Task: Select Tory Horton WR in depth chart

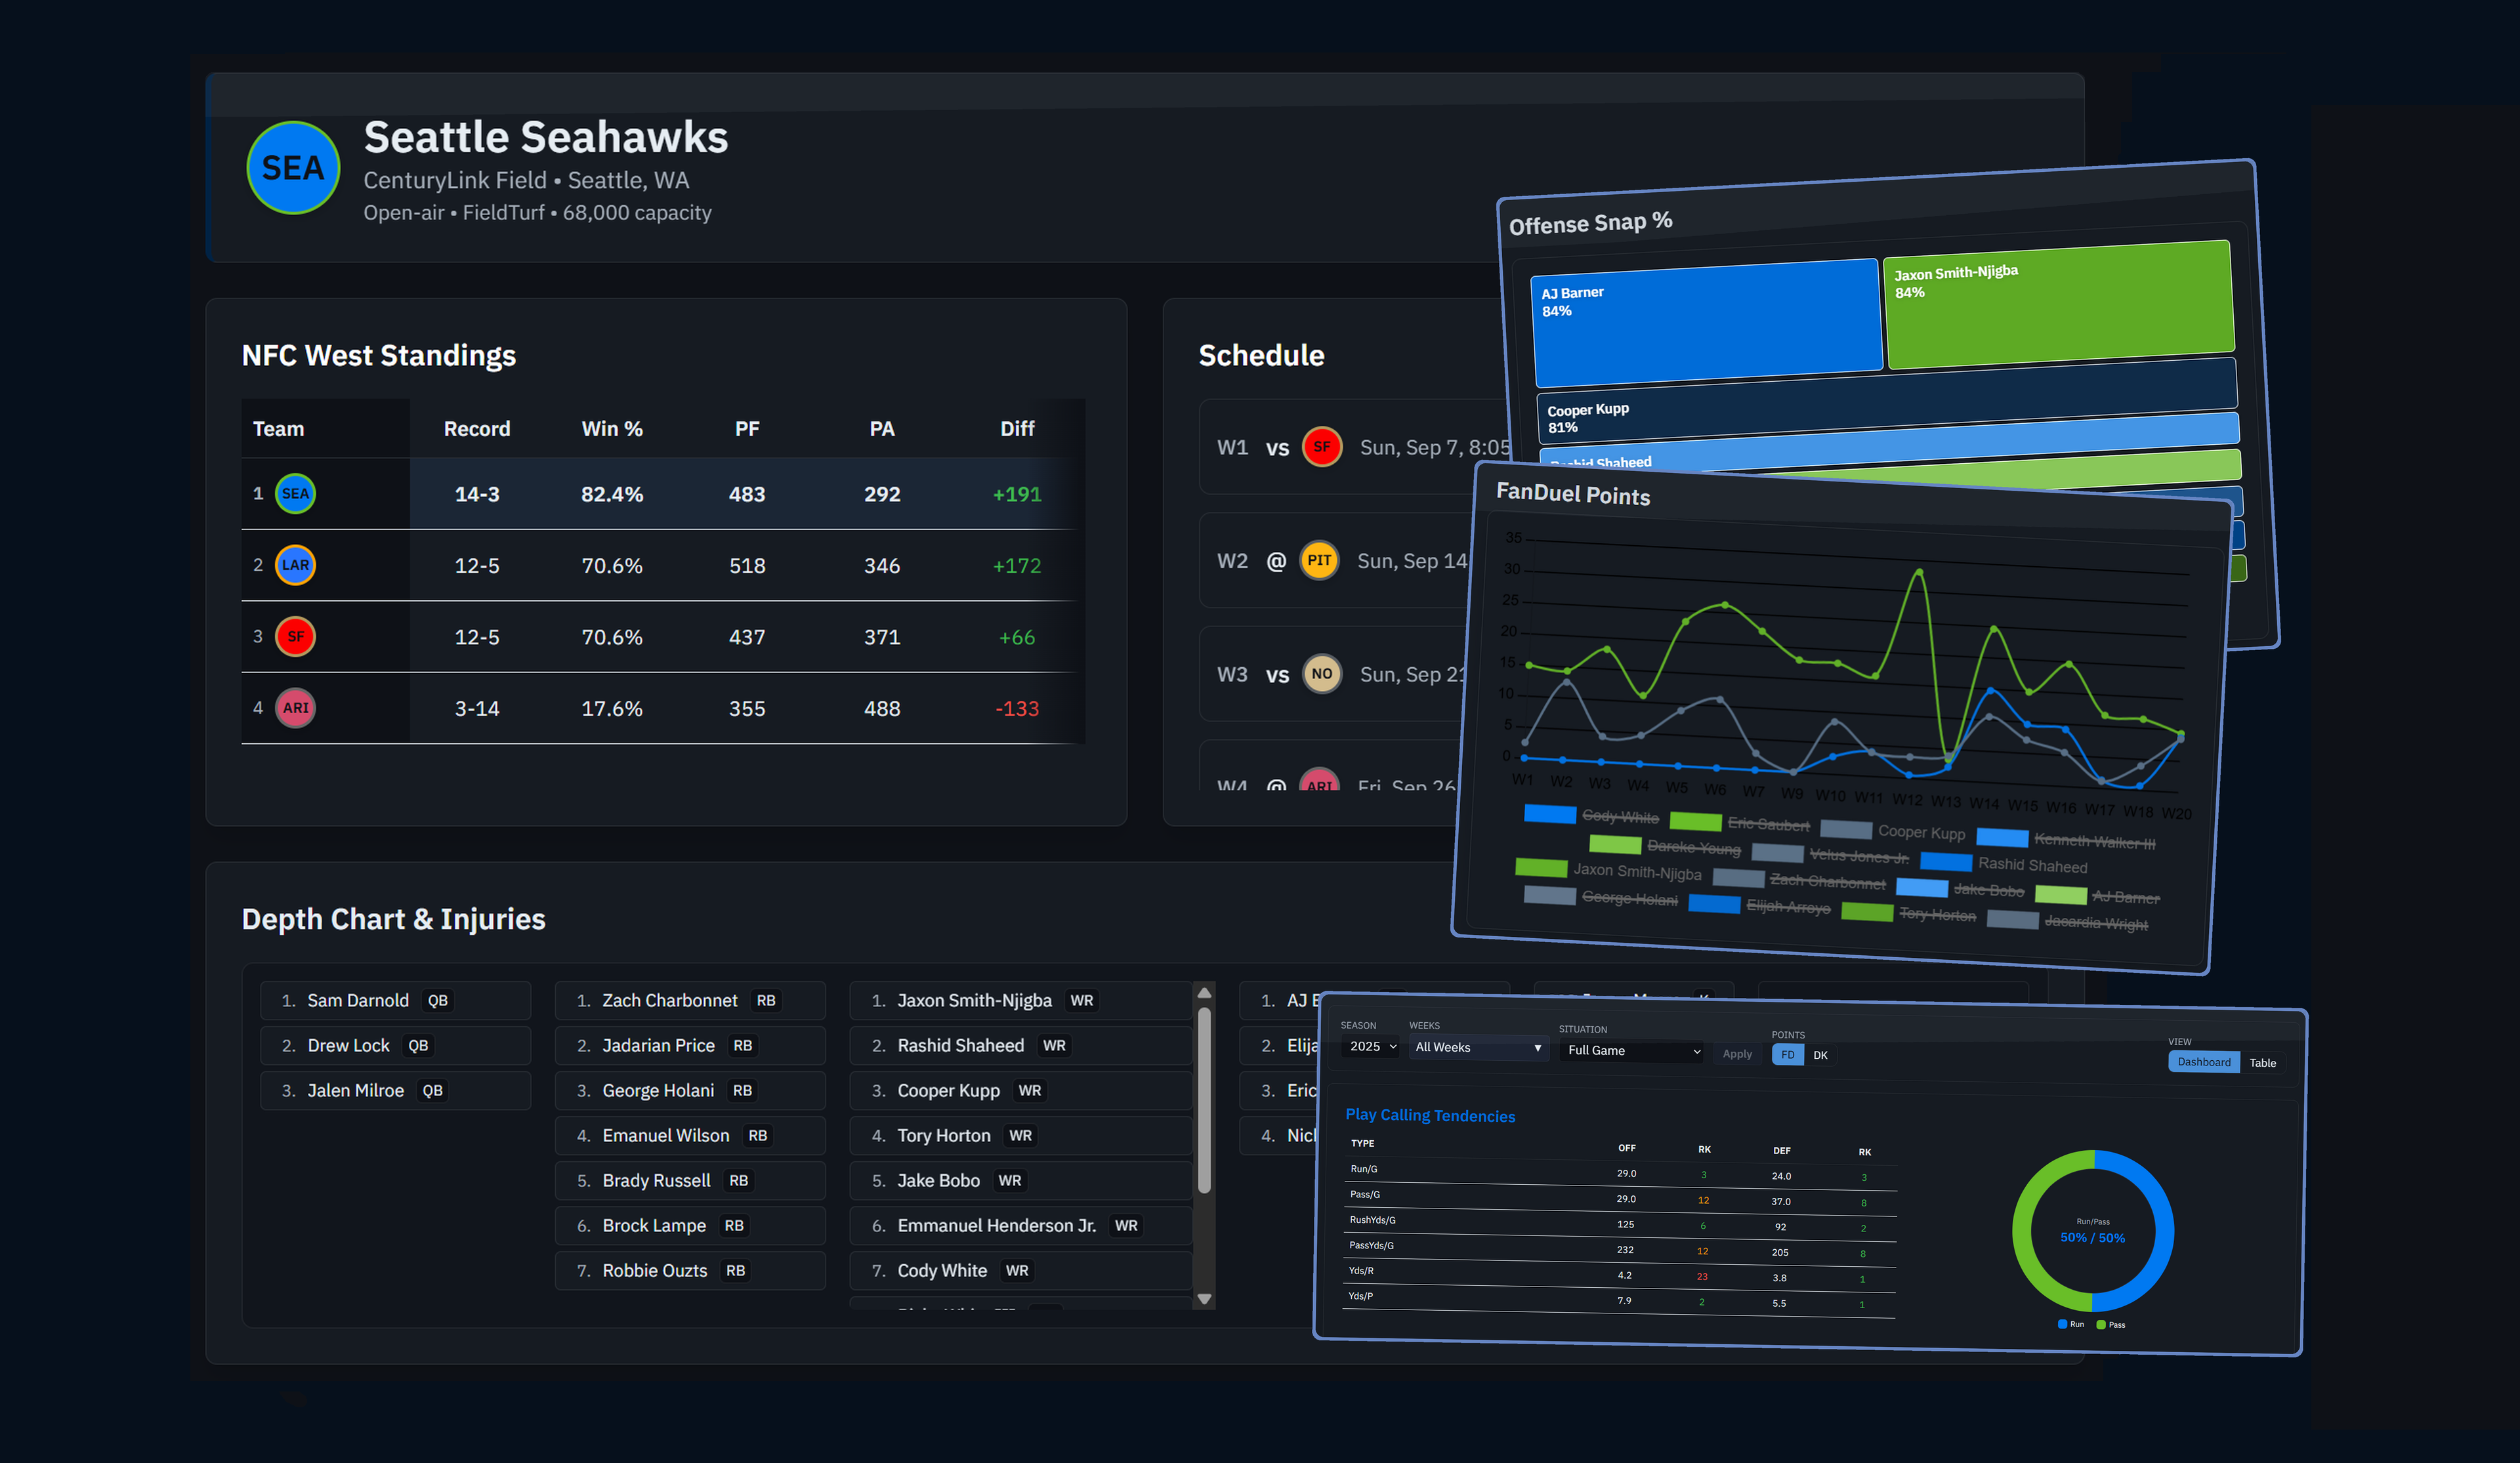Action: pos(1021,1135)
